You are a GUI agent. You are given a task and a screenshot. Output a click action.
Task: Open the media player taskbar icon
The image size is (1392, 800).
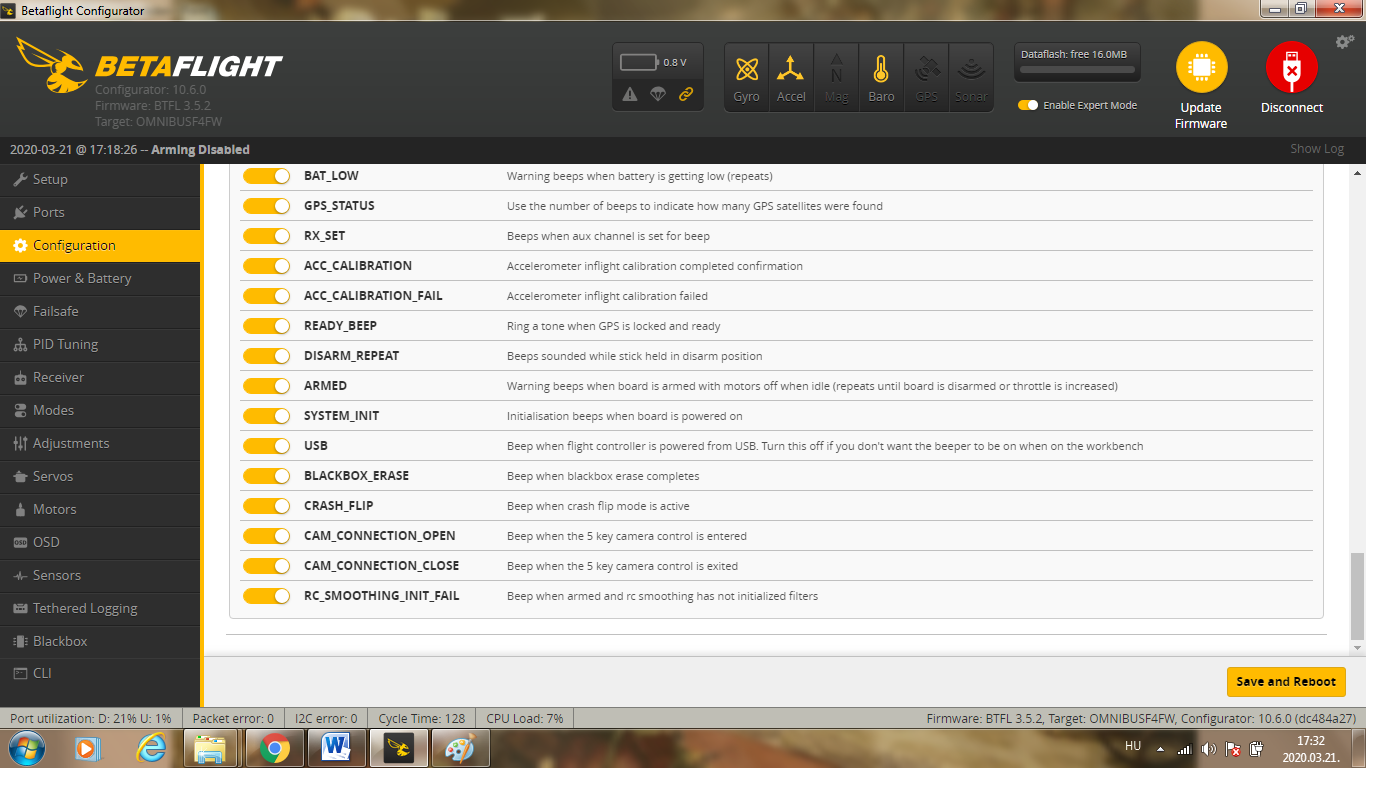[x=89, y=748]
